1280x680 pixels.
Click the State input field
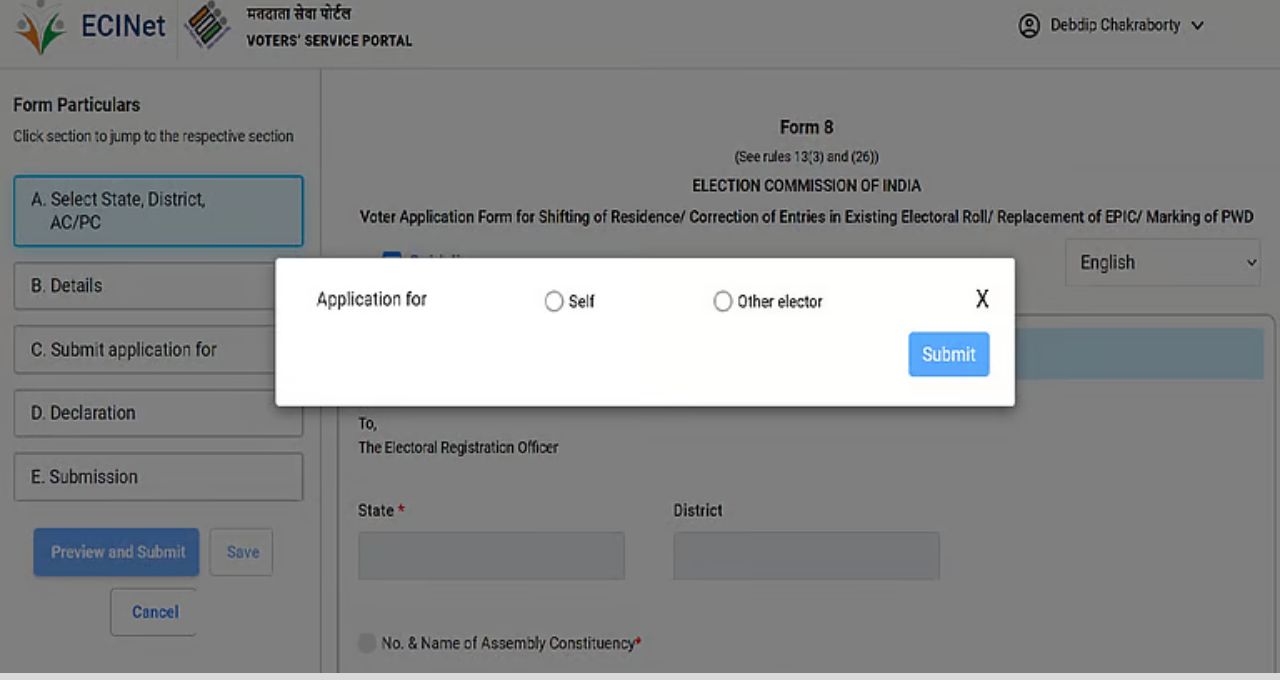(491, 556)
